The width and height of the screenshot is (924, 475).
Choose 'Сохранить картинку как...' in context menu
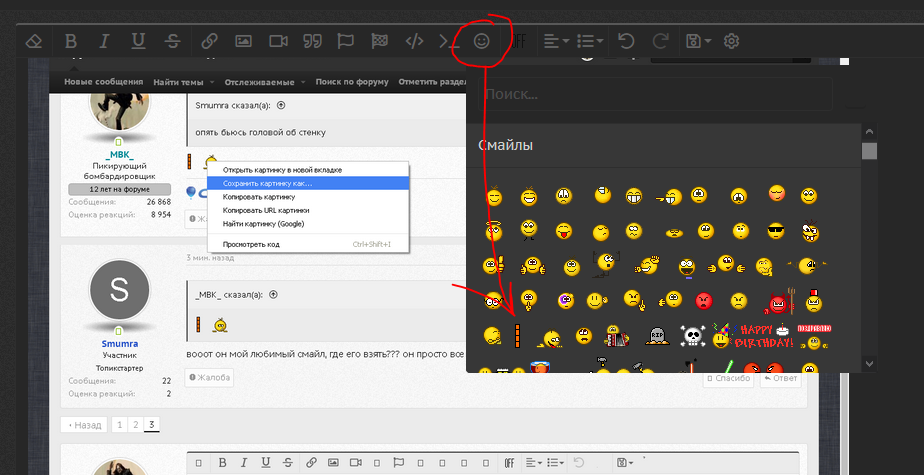click(x=267, y=183)
